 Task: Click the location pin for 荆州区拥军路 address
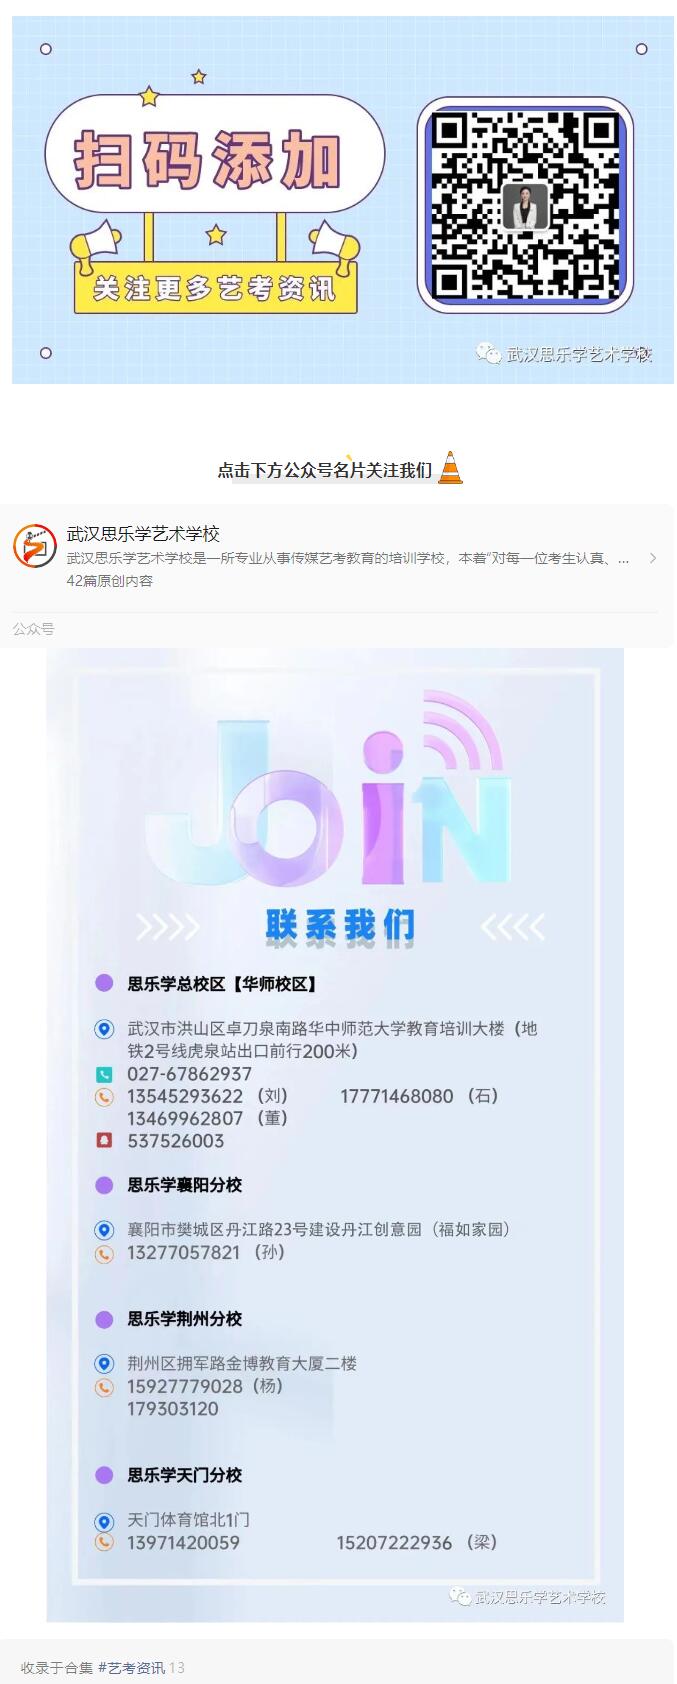click(104, 1364)
